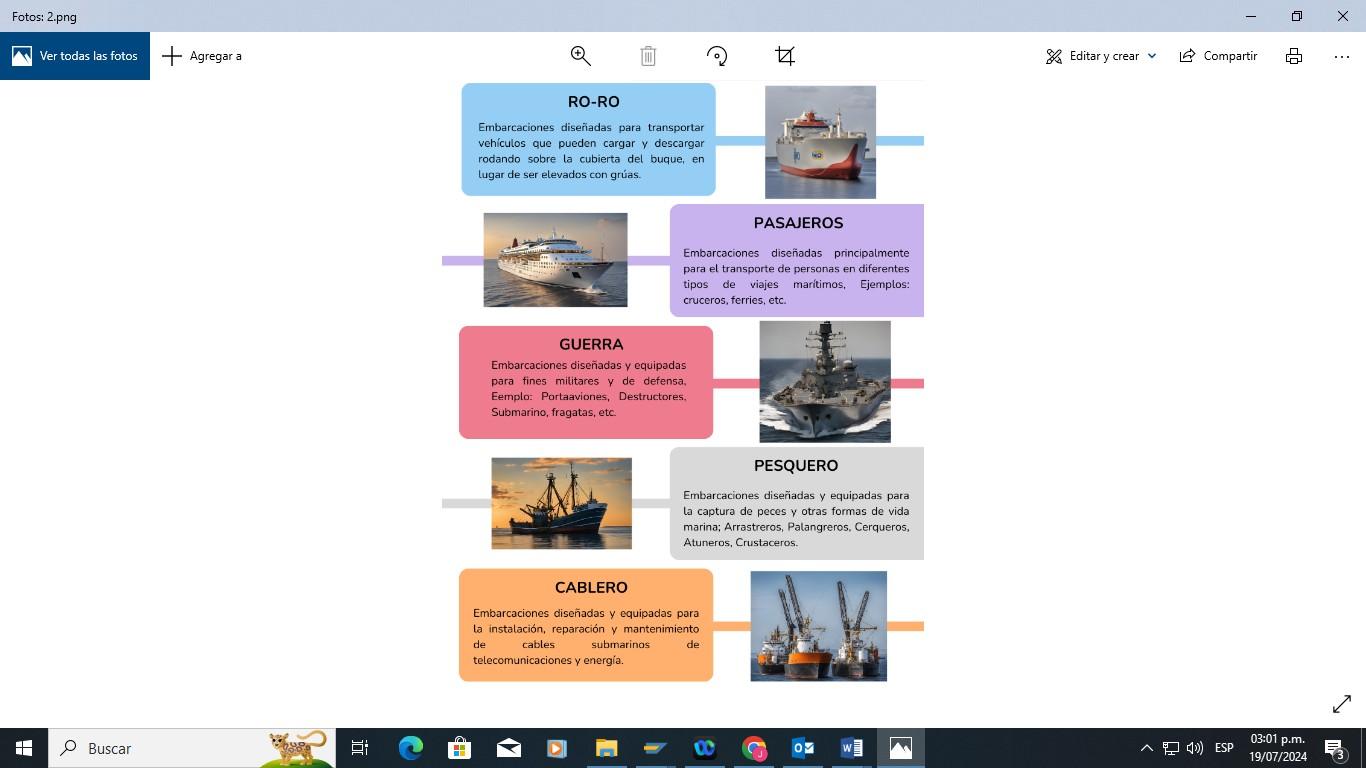
Task: Click the zoom magnifier icon
Action: 580,56
